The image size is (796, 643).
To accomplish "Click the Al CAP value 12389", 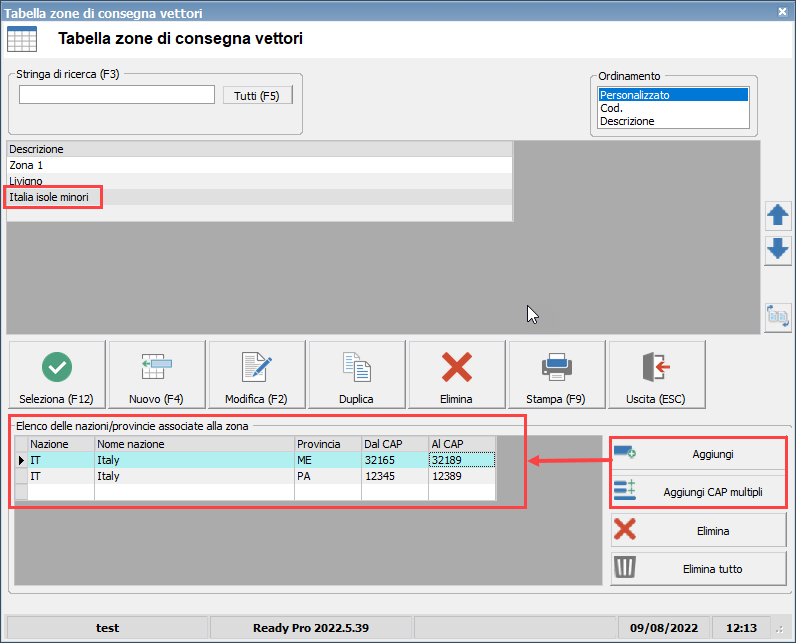I will [x=462, y=476].
